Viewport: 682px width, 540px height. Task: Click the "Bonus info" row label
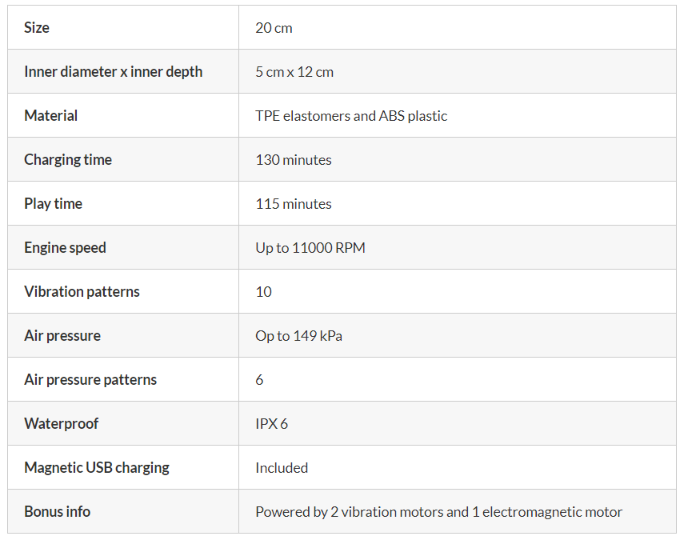[x=57, y=512]
